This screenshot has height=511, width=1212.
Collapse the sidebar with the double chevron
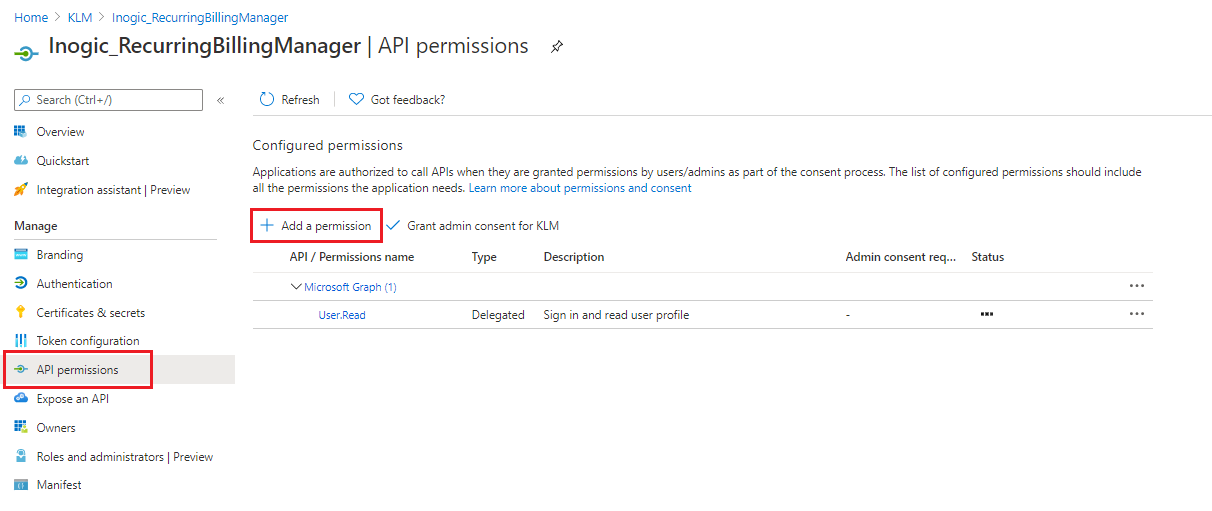coord(221,100)
